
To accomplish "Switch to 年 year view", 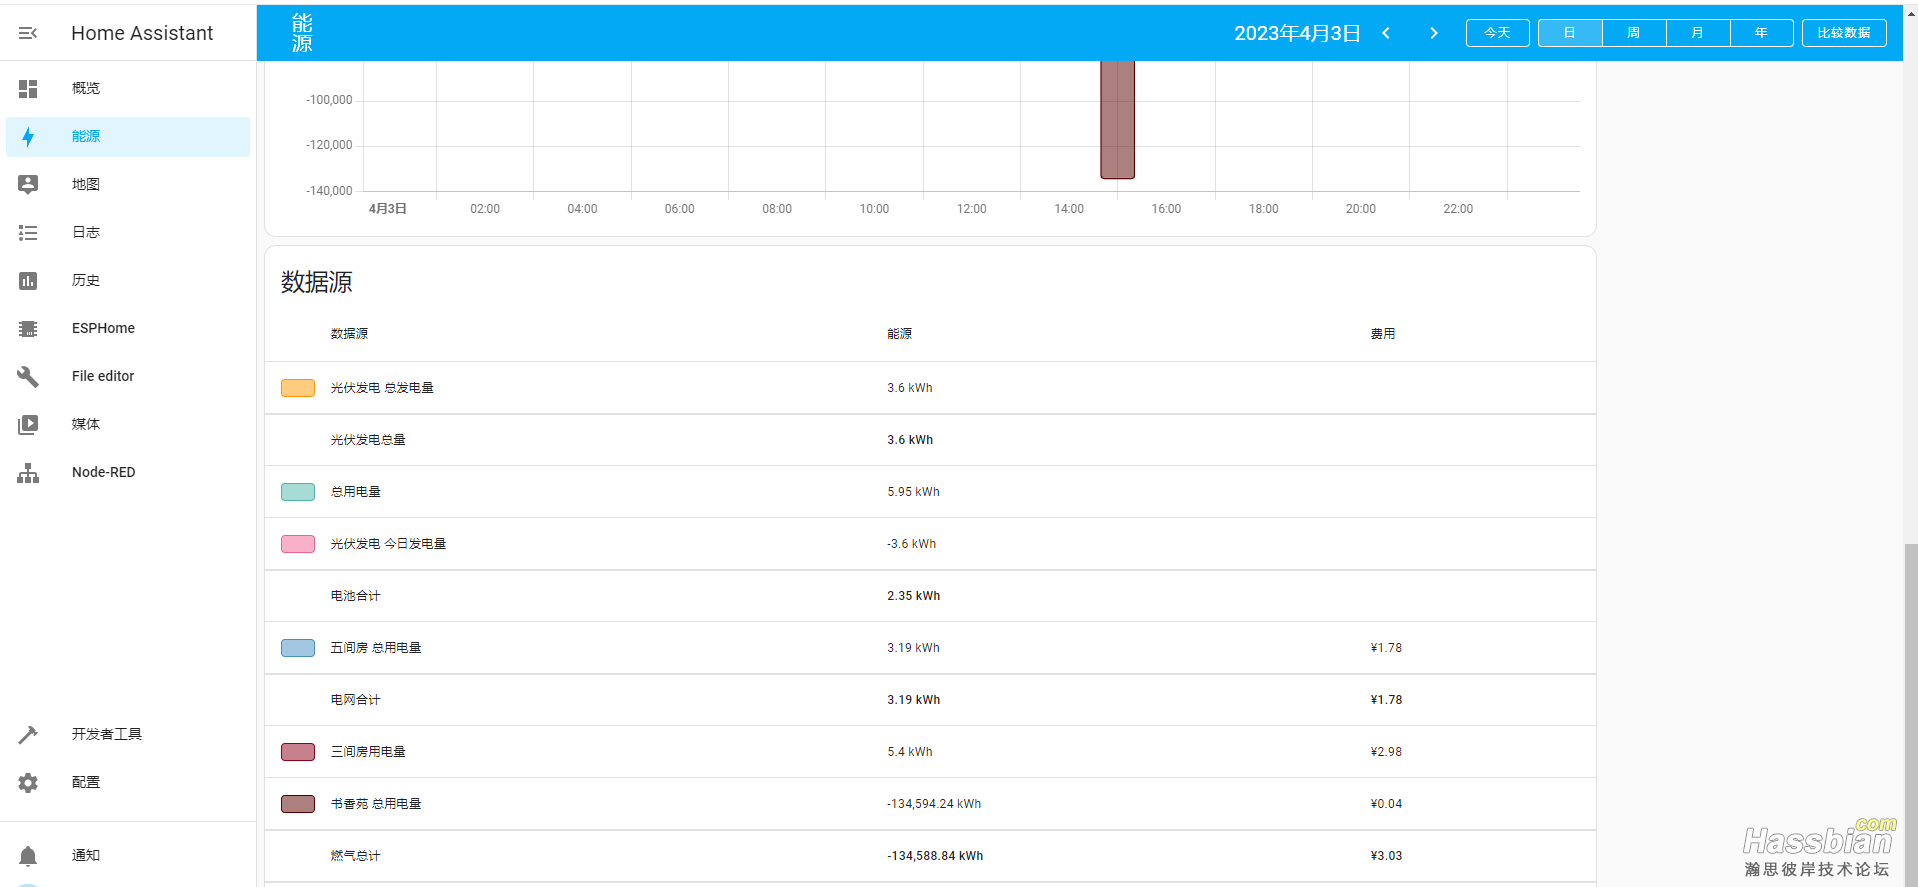I will [x=1762, y=33].
